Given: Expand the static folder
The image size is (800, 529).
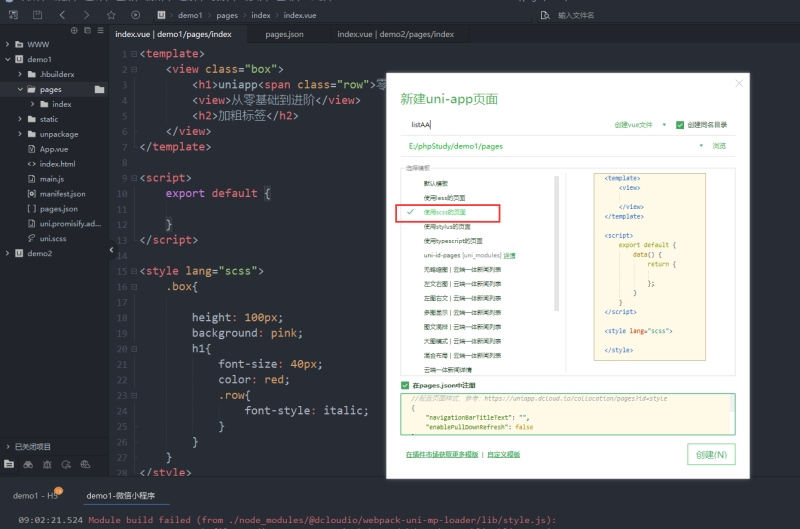Looking at the screenshot, I should click(20, 119).
